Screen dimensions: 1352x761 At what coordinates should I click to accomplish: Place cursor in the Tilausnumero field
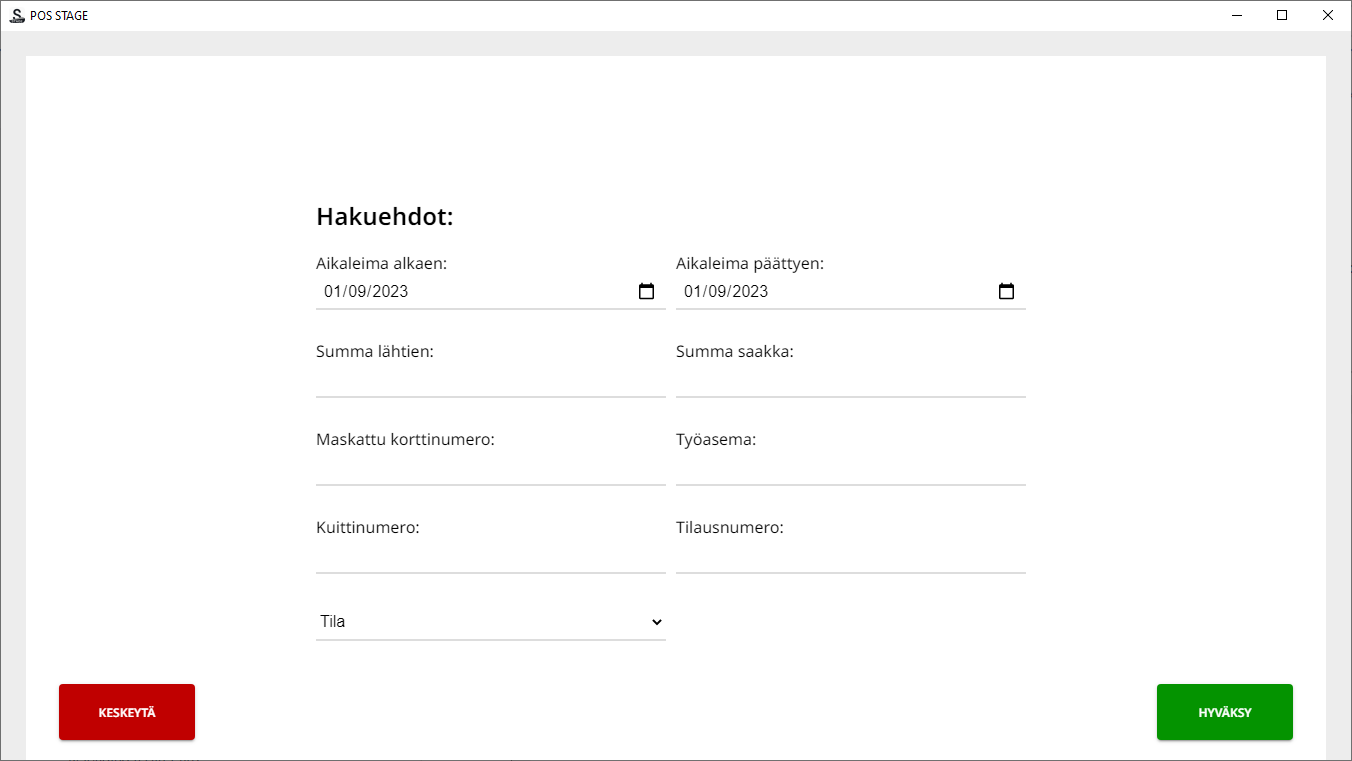click(x=850, y=557)
